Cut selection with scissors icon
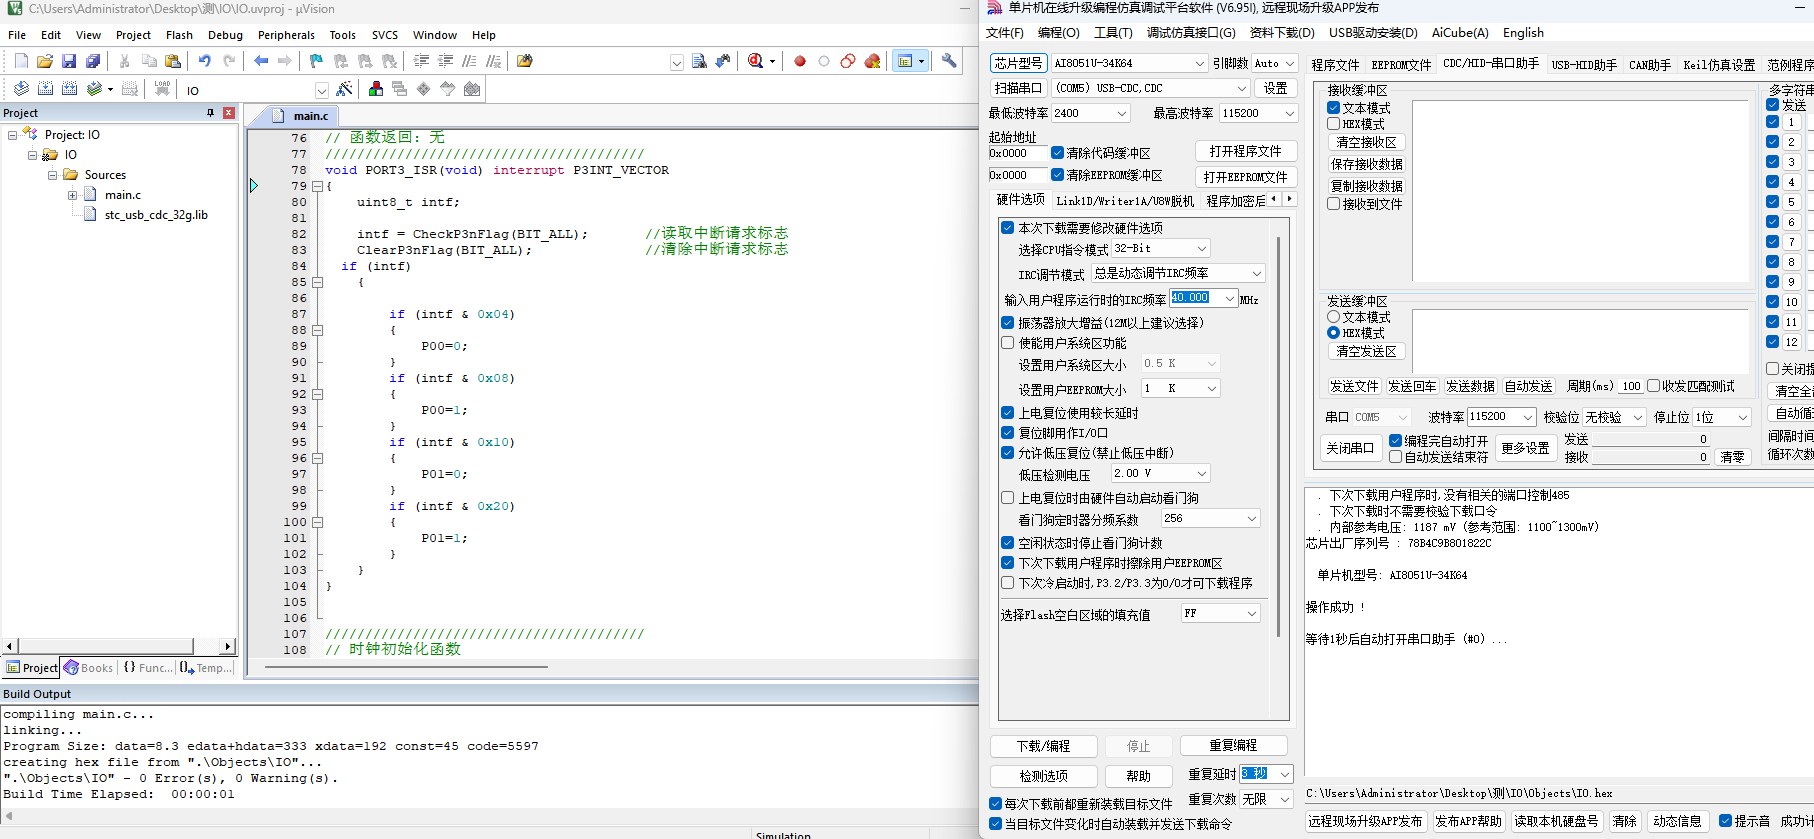The height and width of the screenshot is (839, 1814). [x=125, y=62]
